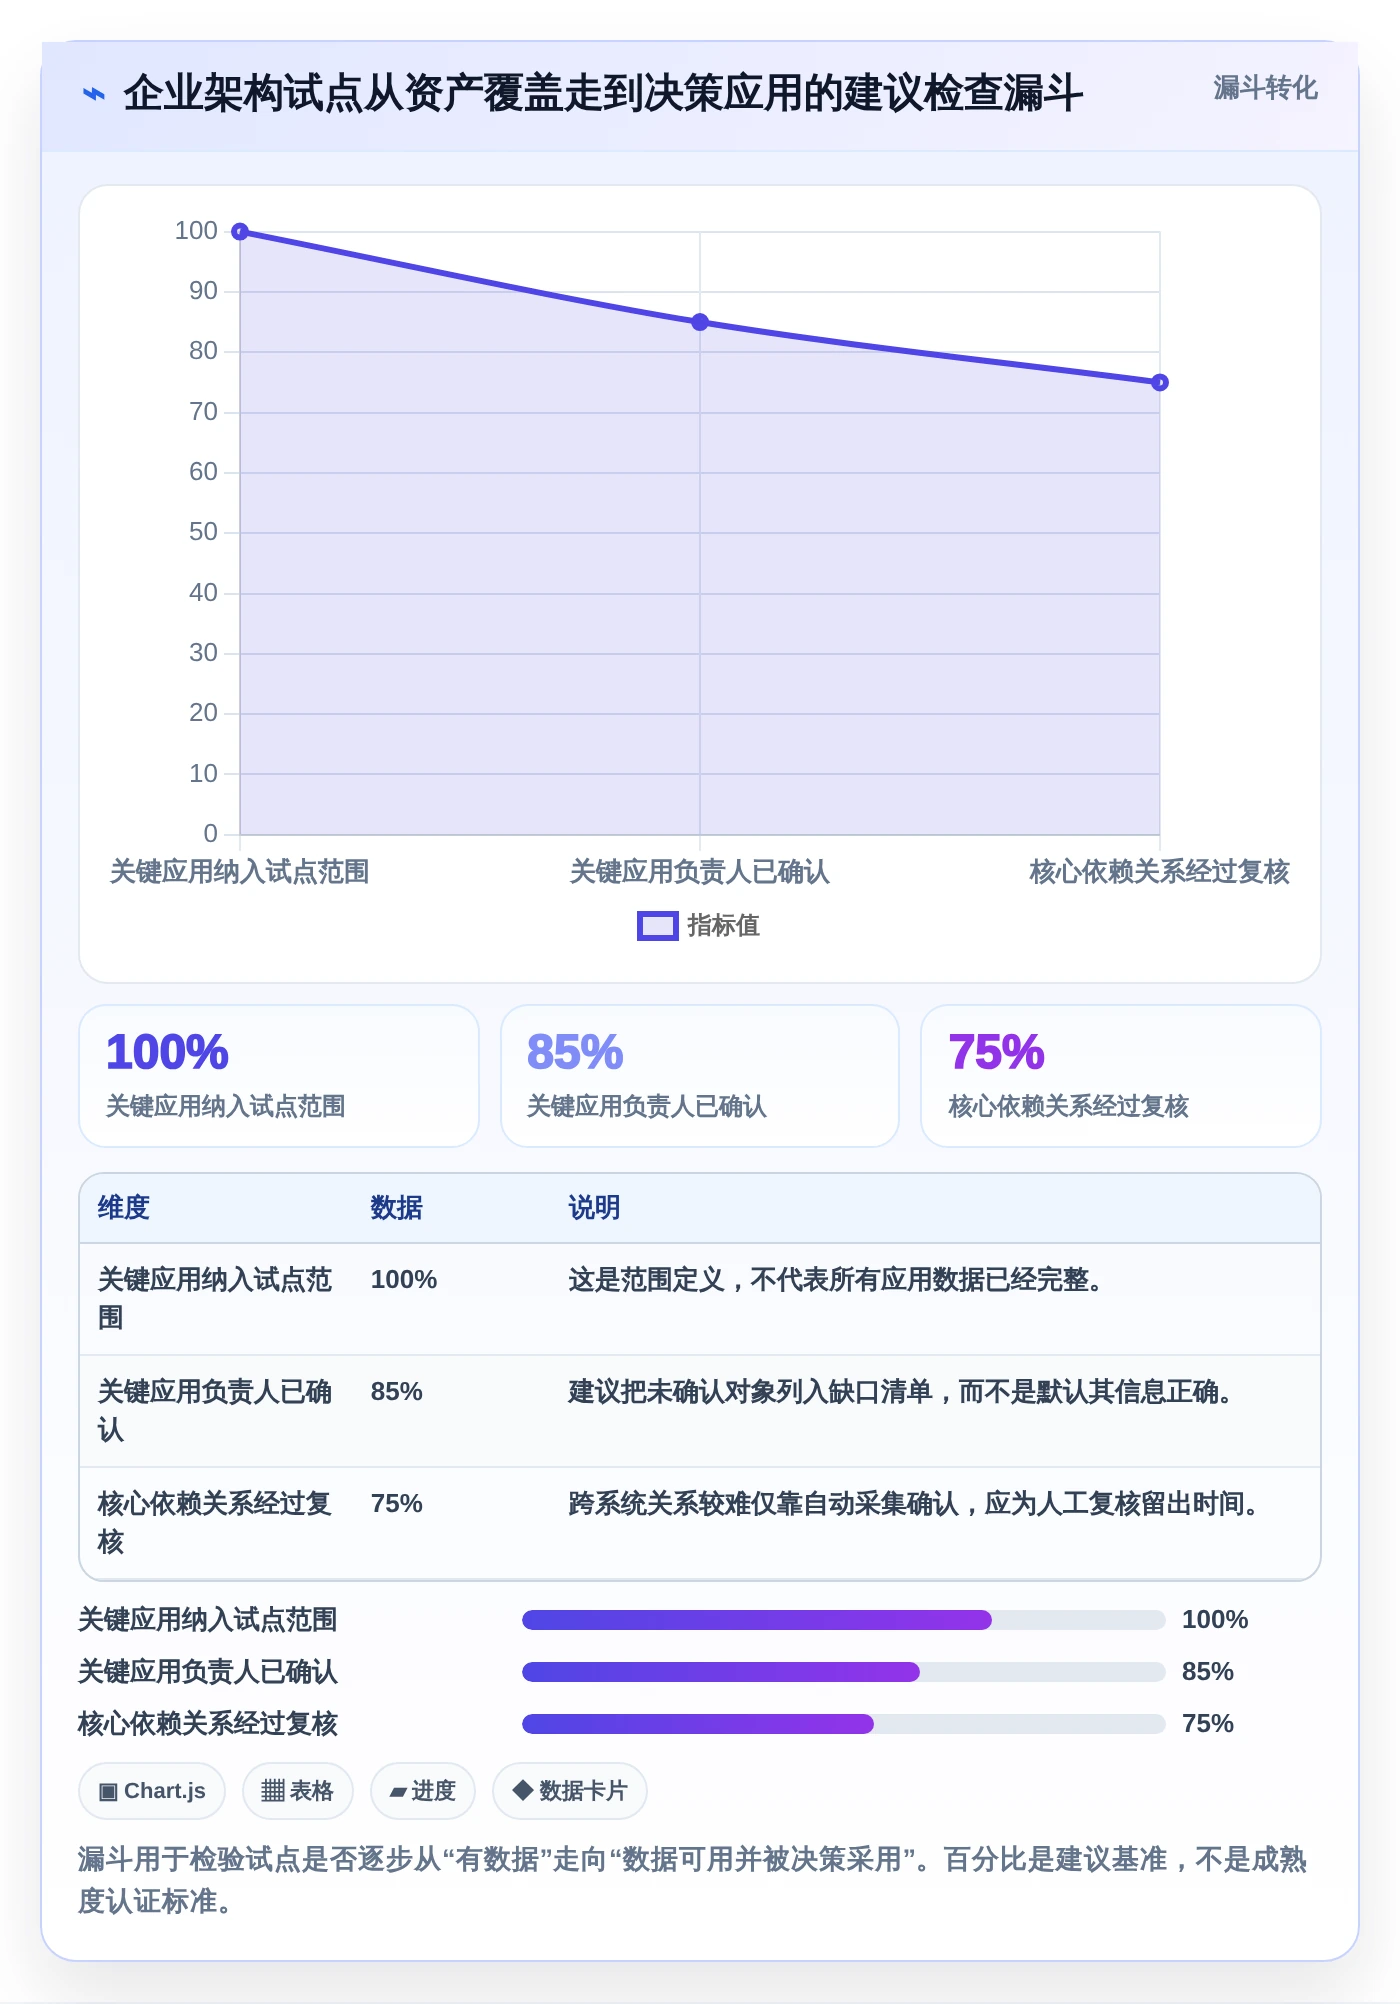Click the diamond icon in 数据卡片 chip
Screen dimensions: 1400x2004
[522, 1790]
